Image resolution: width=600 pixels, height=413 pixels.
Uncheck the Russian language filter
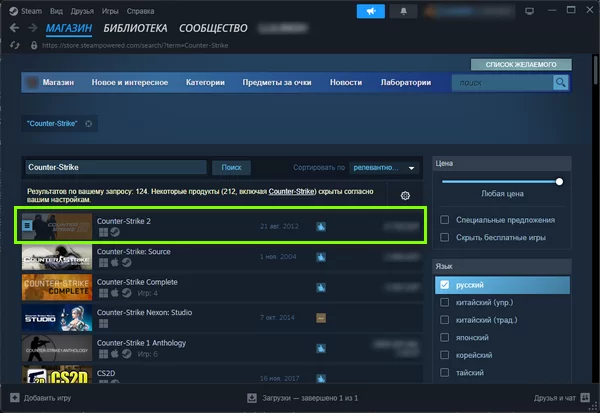pos(444,285)
